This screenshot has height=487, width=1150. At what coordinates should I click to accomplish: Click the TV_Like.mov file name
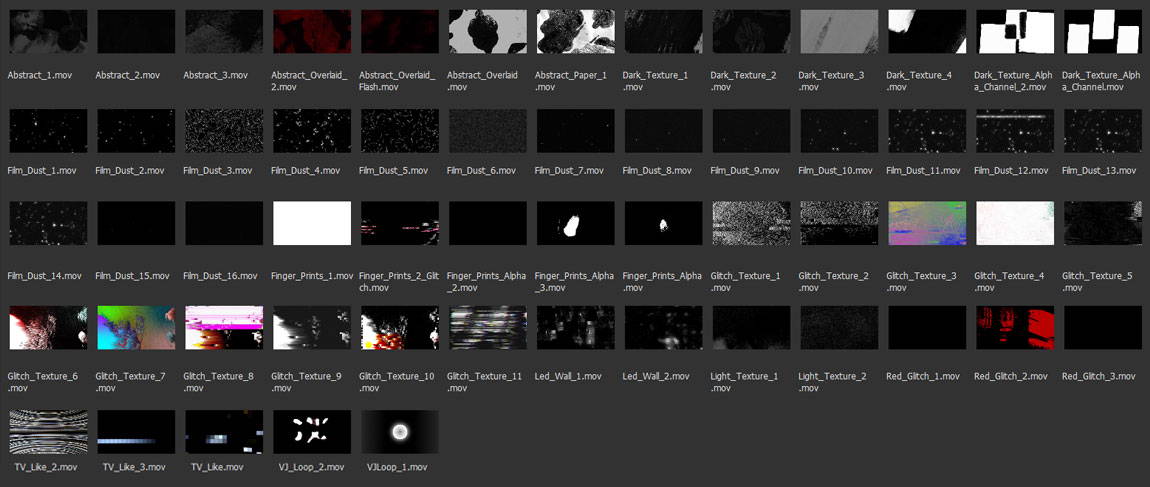point(217,466)
